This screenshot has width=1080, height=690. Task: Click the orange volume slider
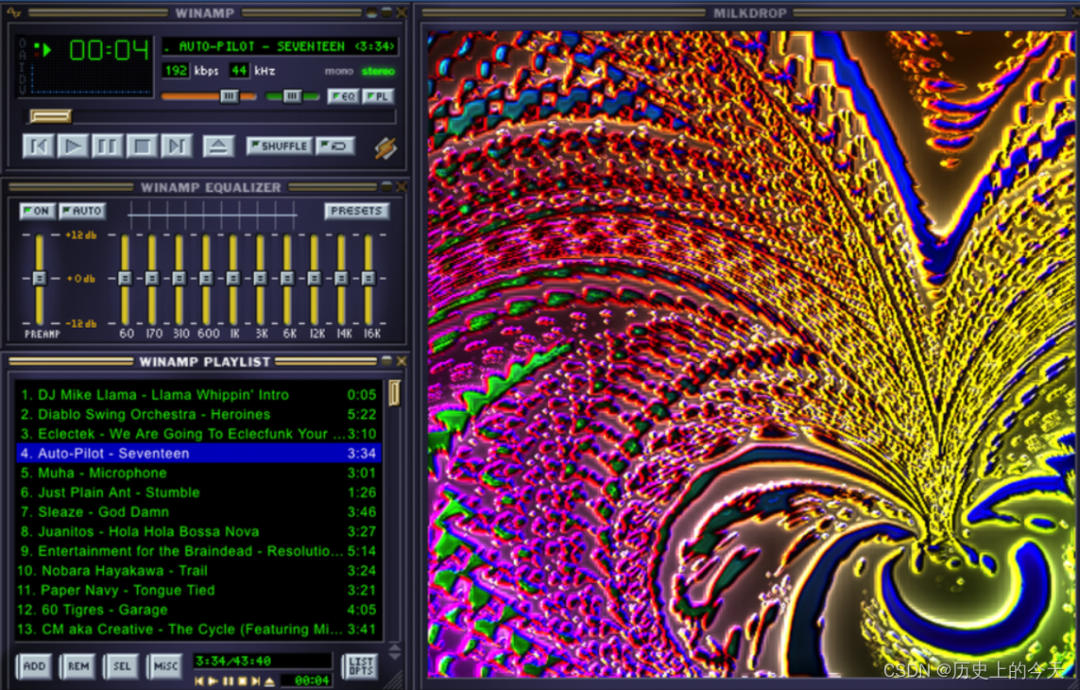209,96
